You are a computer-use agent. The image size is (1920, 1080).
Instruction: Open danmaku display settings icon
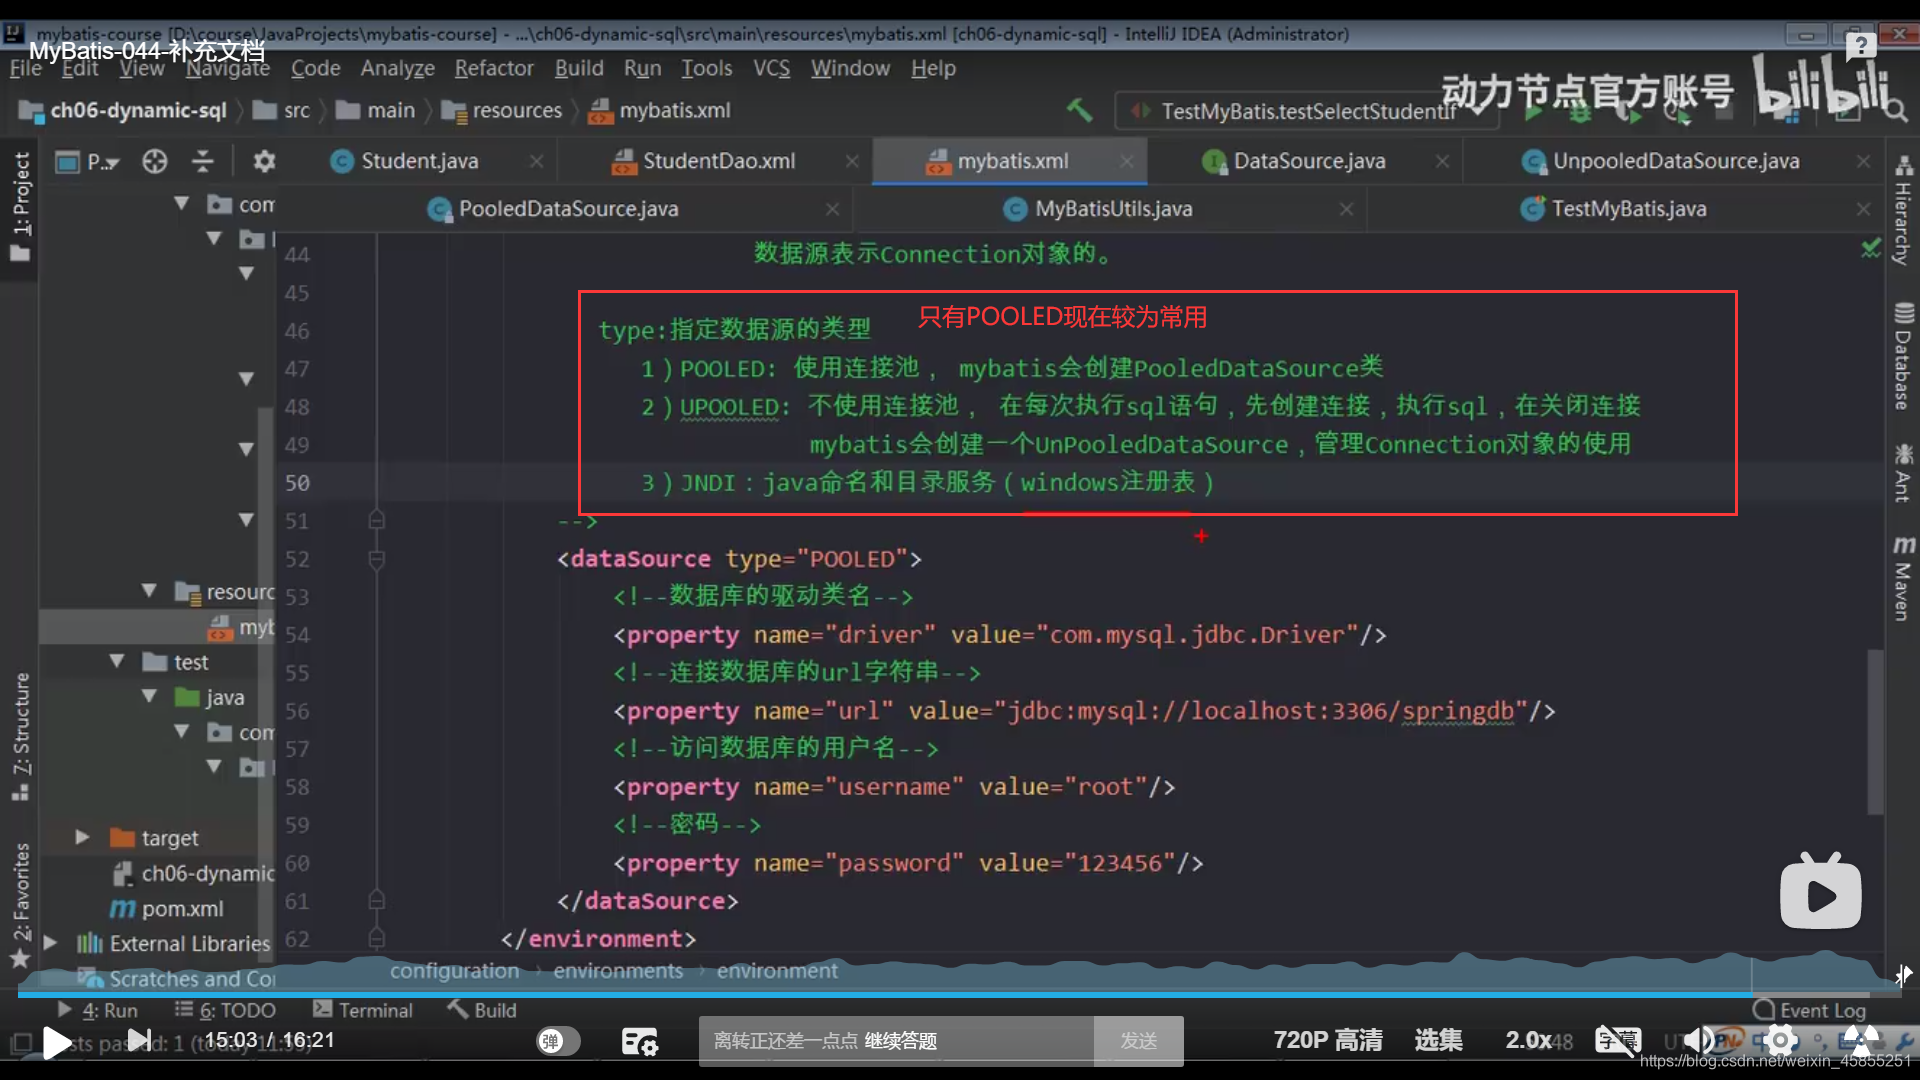coord(640,1041)
